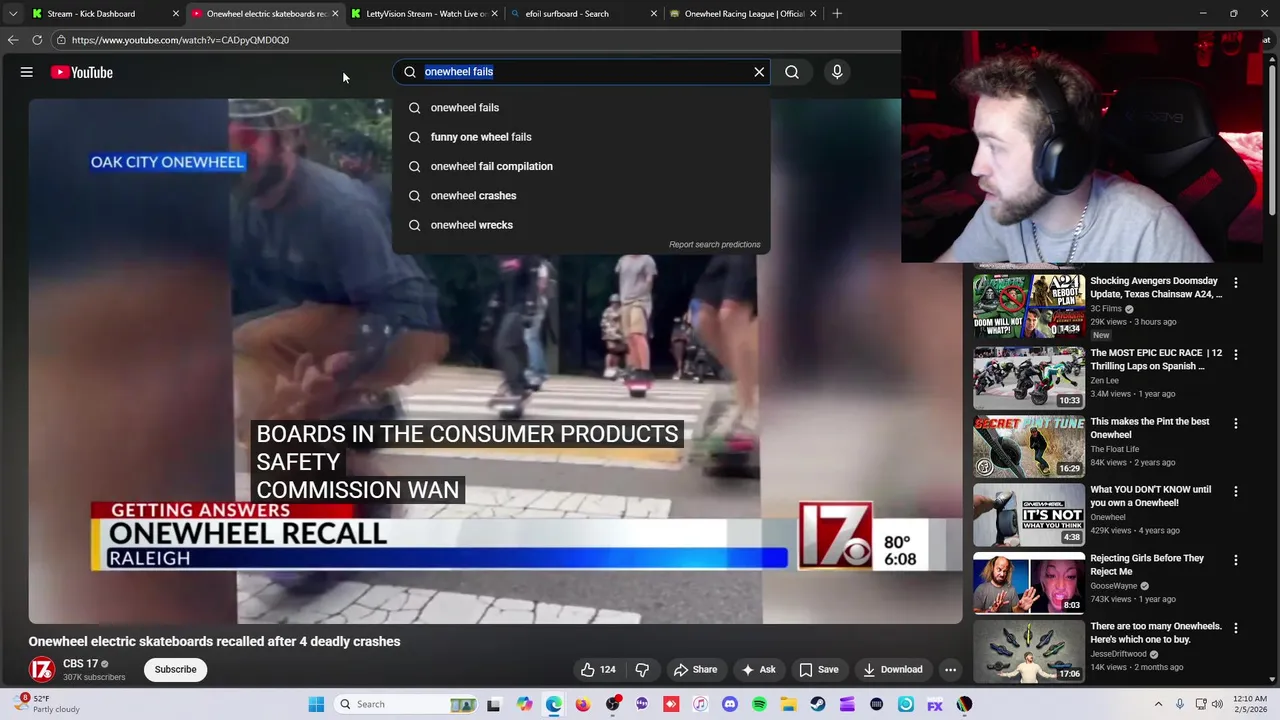Open options for Rejecting Girls video
The image size is (1280, 720).
1236,560
